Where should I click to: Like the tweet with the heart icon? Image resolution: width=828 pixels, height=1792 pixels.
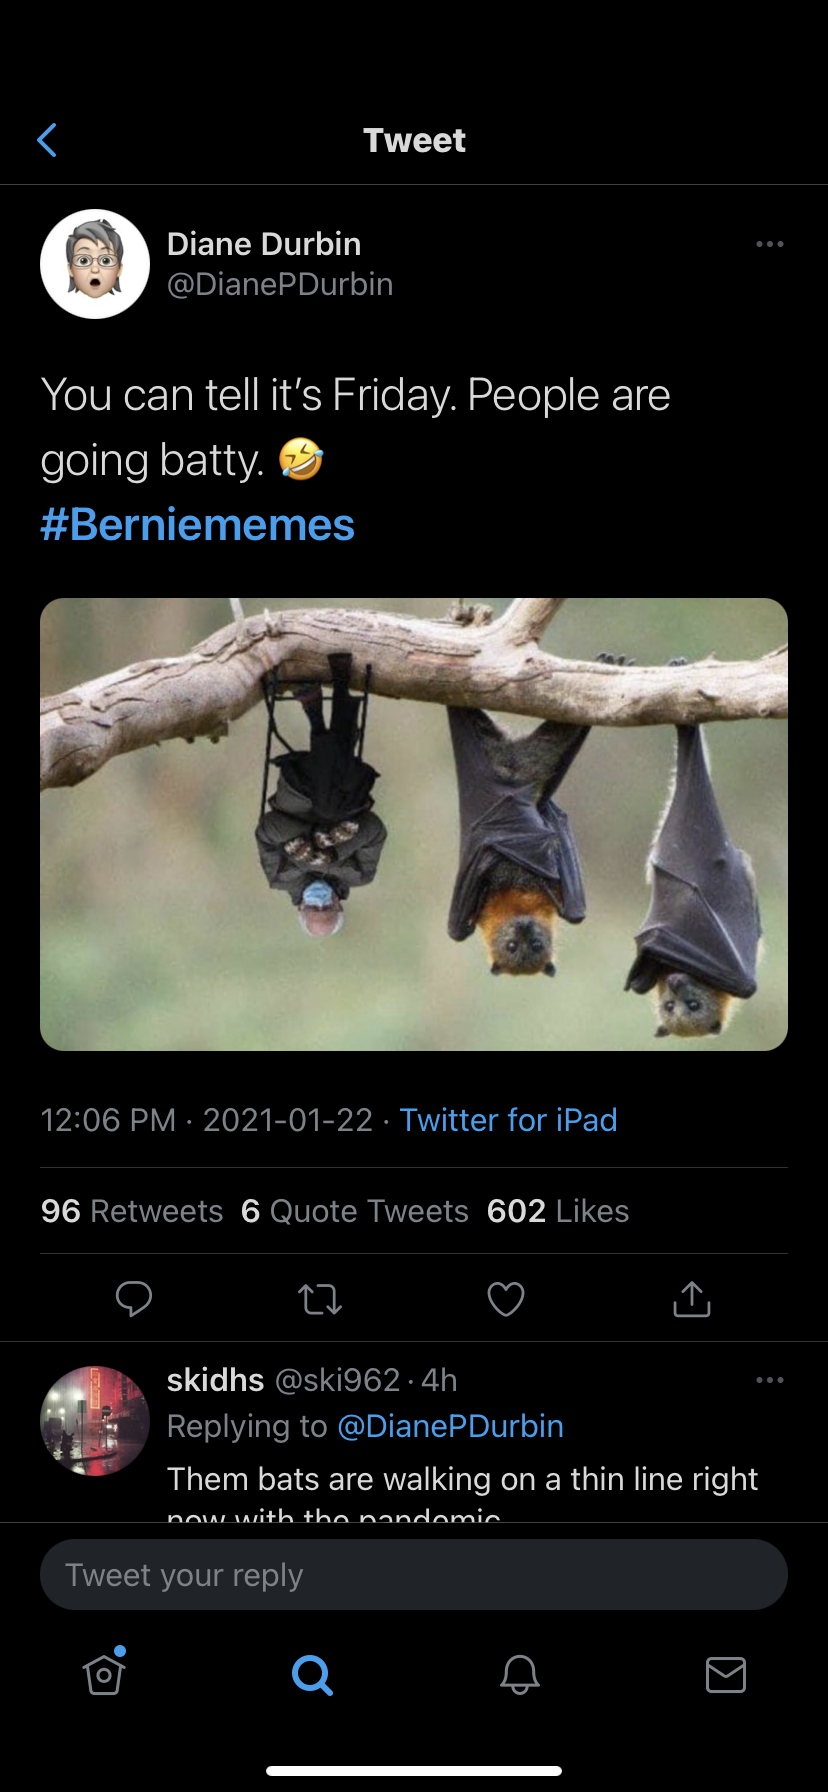coord(506,1298)
